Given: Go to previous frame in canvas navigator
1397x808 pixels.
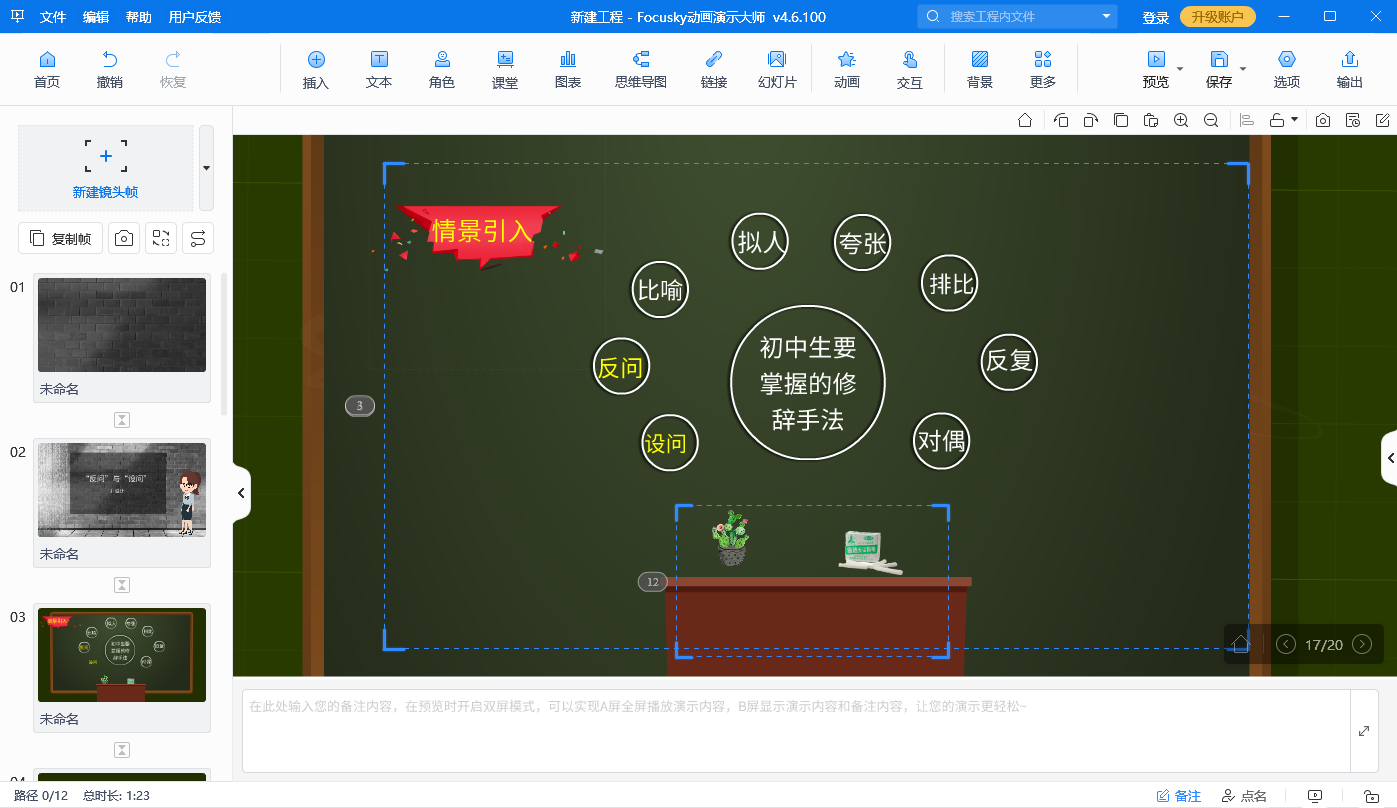Looking at the screenshot, I should pos(1286,644).
